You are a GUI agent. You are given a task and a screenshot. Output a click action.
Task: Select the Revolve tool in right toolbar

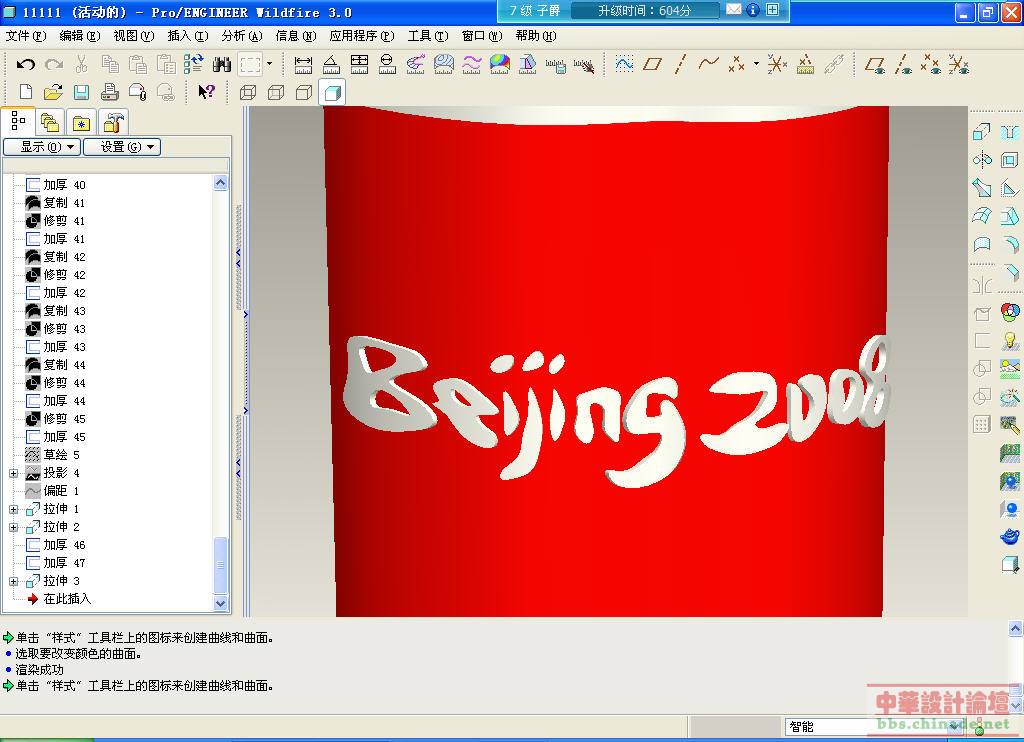(982, 160)
